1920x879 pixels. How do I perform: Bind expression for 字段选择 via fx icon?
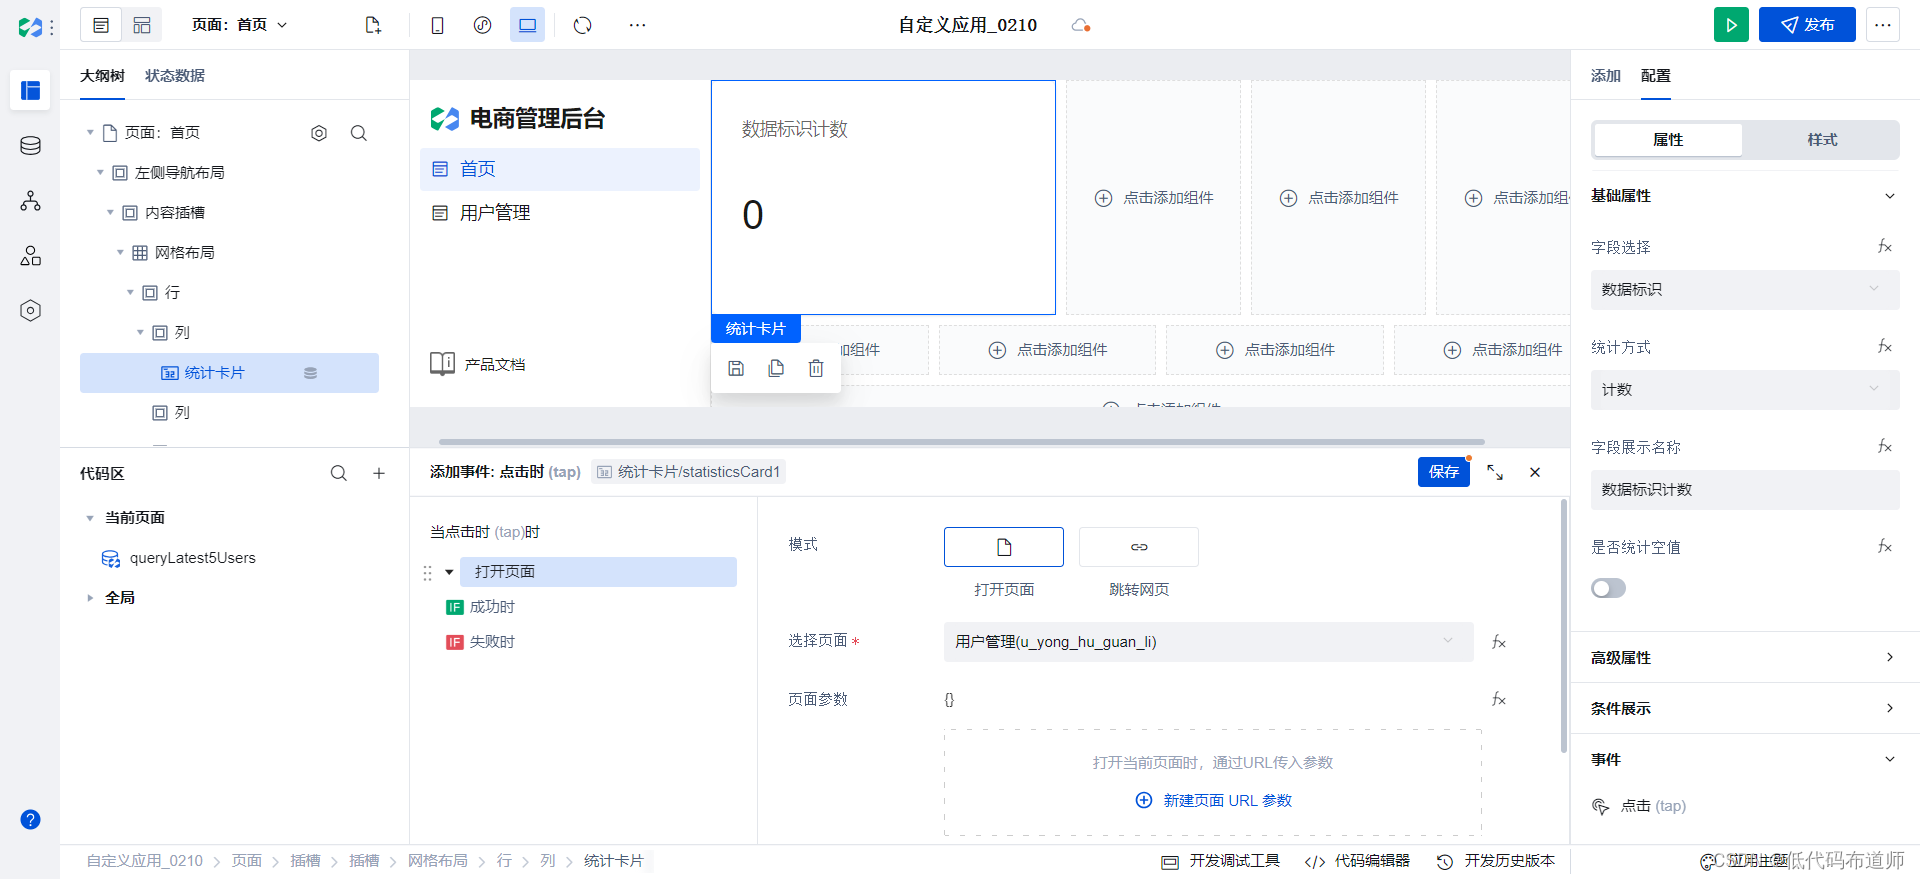pos(1885,246)
